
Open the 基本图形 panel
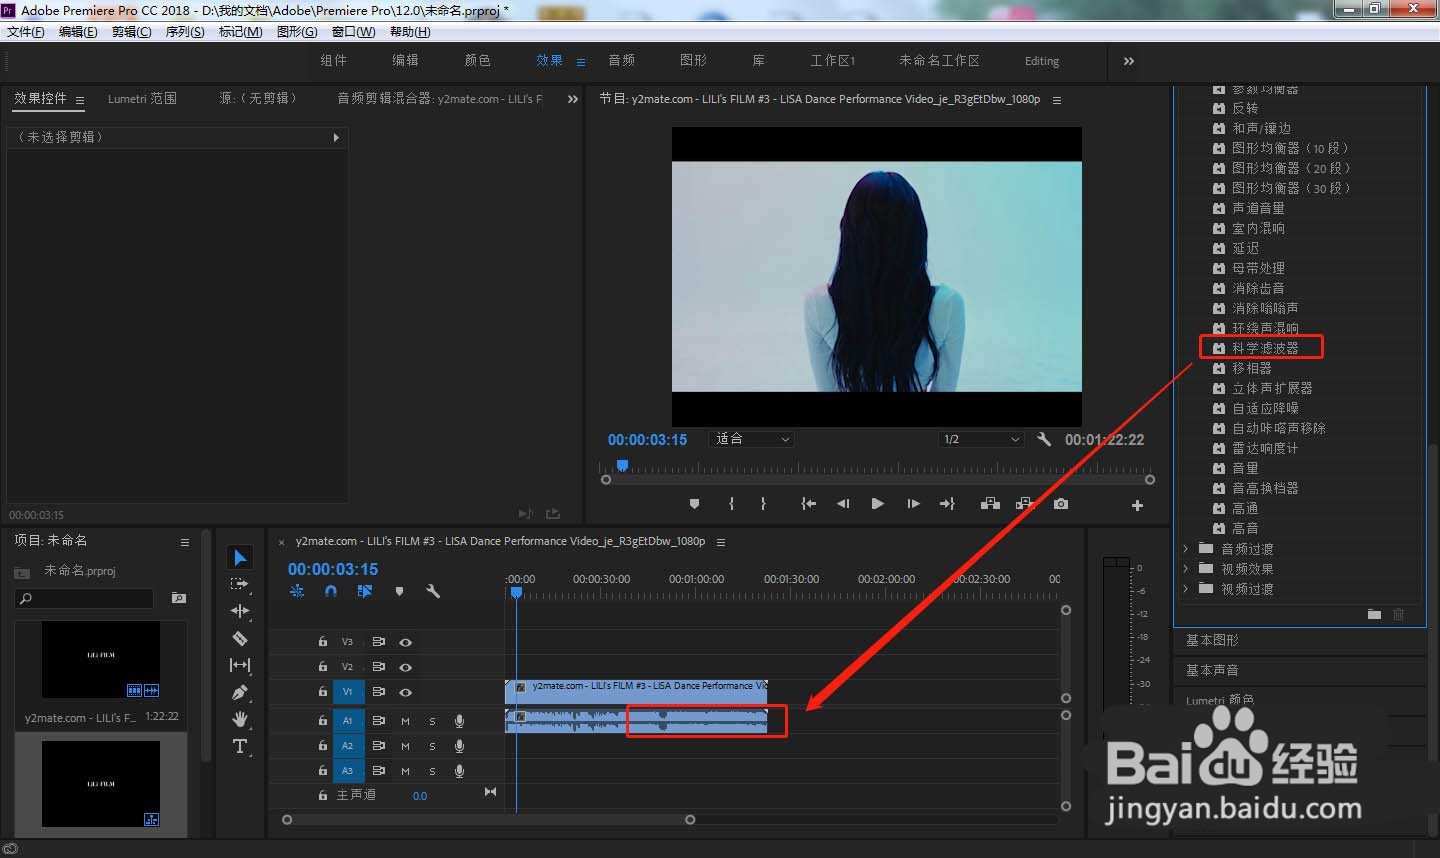(1212, 640)
